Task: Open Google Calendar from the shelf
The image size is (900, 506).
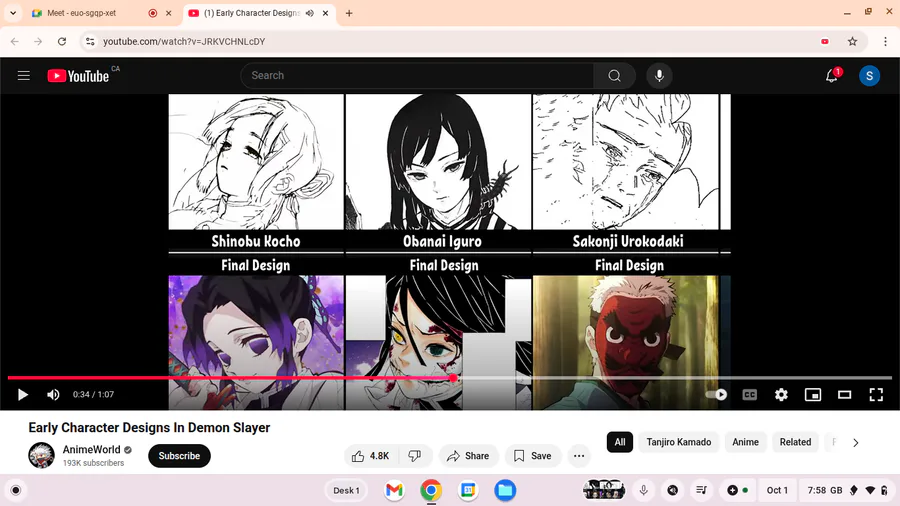Action: (468, 491)
